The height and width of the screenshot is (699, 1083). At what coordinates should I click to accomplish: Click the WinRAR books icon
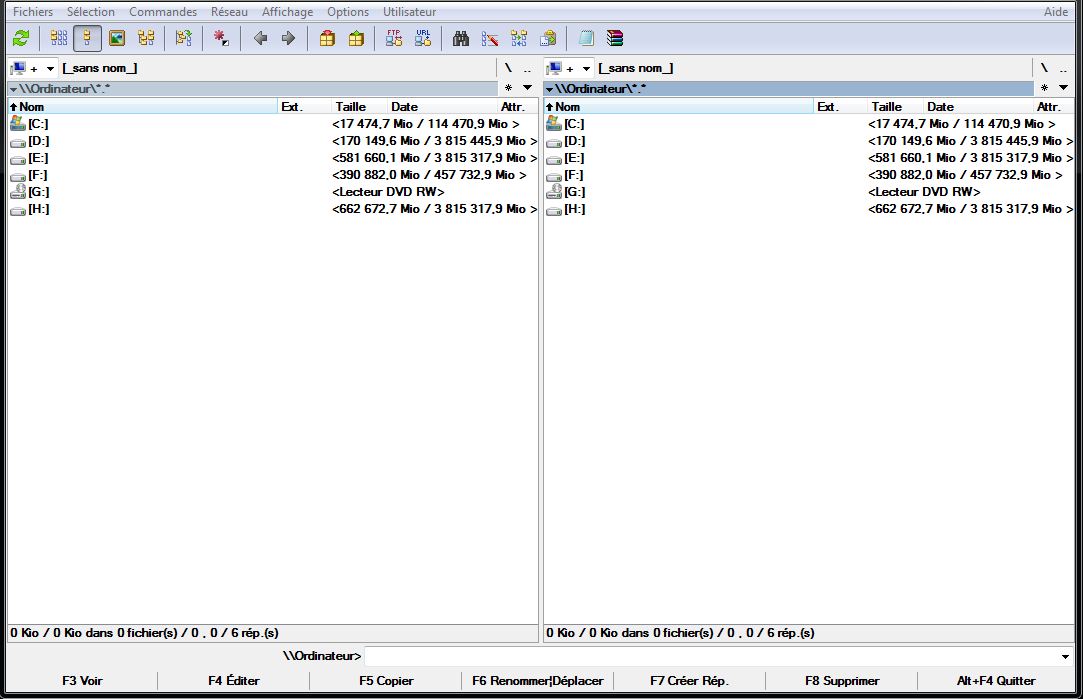point(614,39)
